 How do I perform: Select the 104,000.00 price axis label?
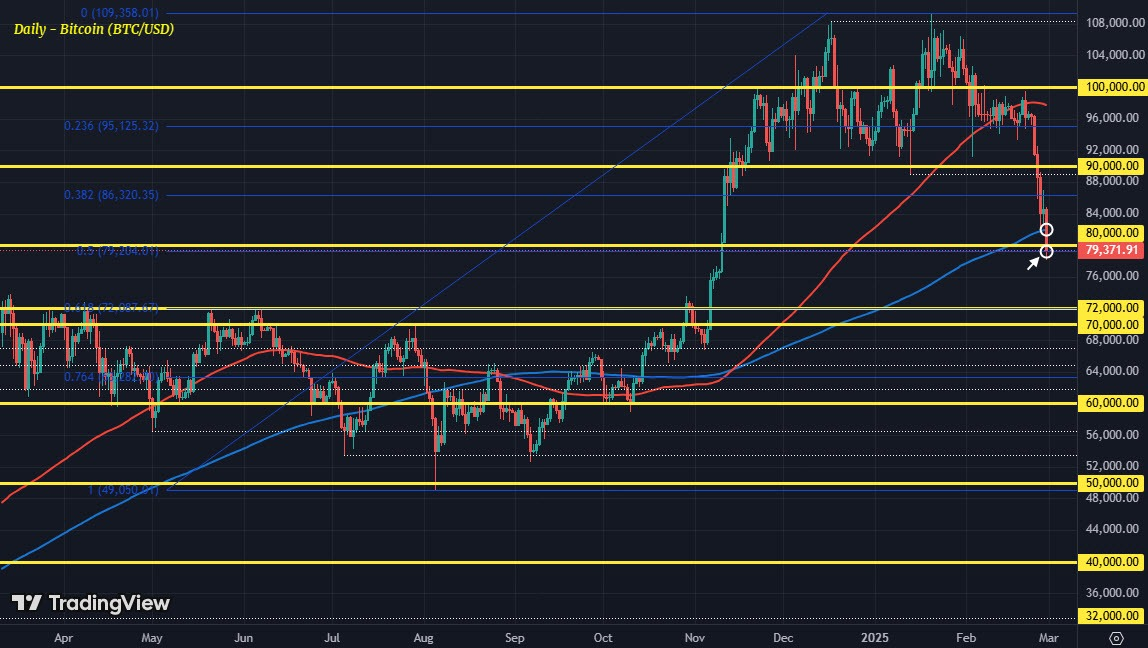point(1115,54)
